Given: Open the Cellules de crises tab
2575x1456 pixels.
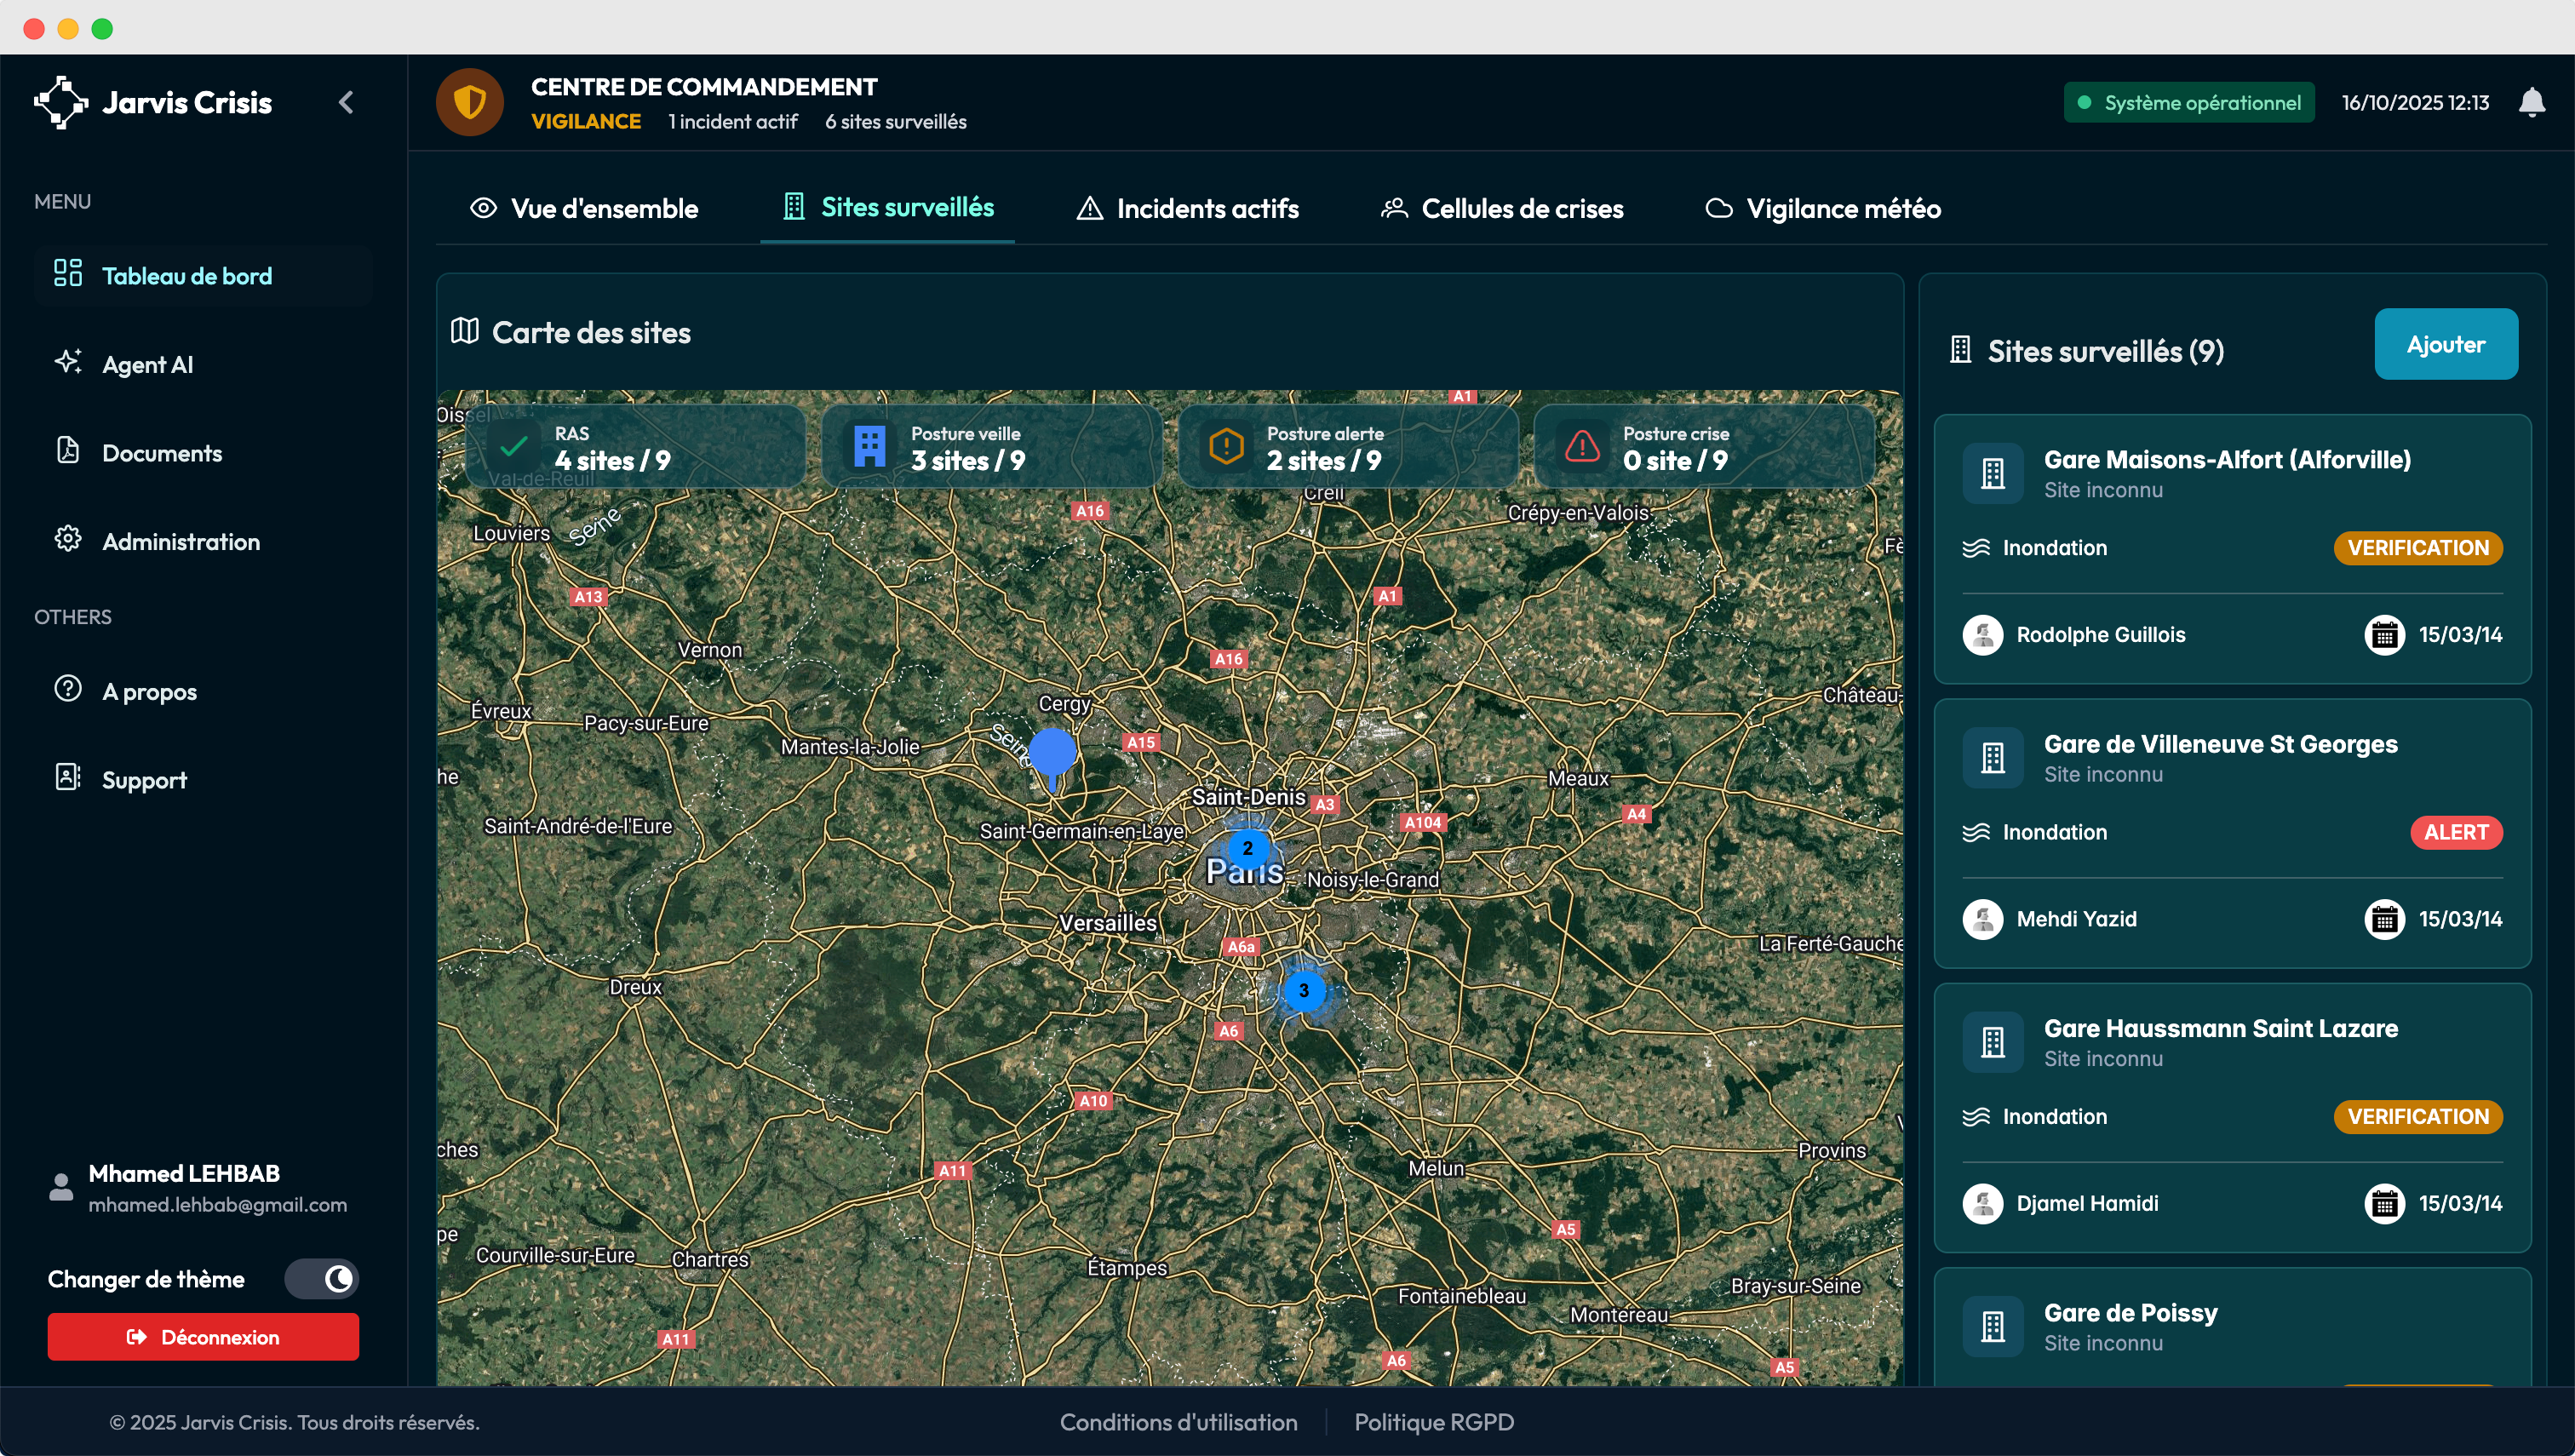Looking at the screenshot, I should pyautogui.click(x=1502, y=208).
